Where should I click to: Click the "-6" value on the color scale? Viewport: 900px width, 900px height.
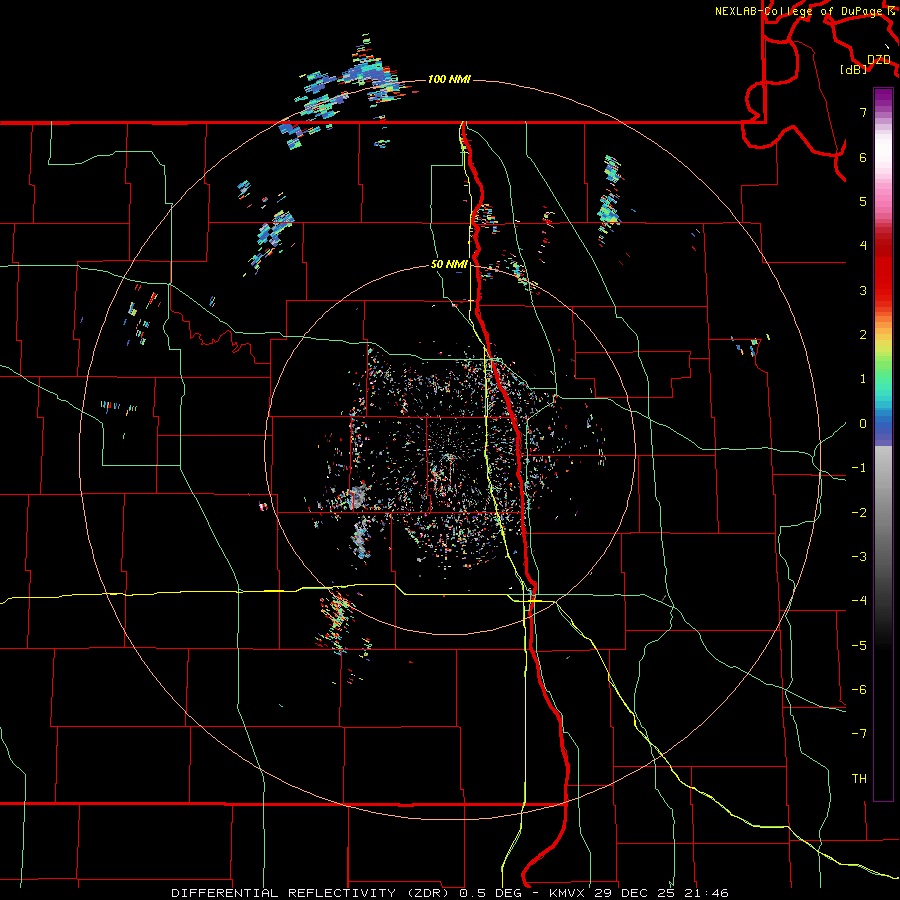[859, 690]
